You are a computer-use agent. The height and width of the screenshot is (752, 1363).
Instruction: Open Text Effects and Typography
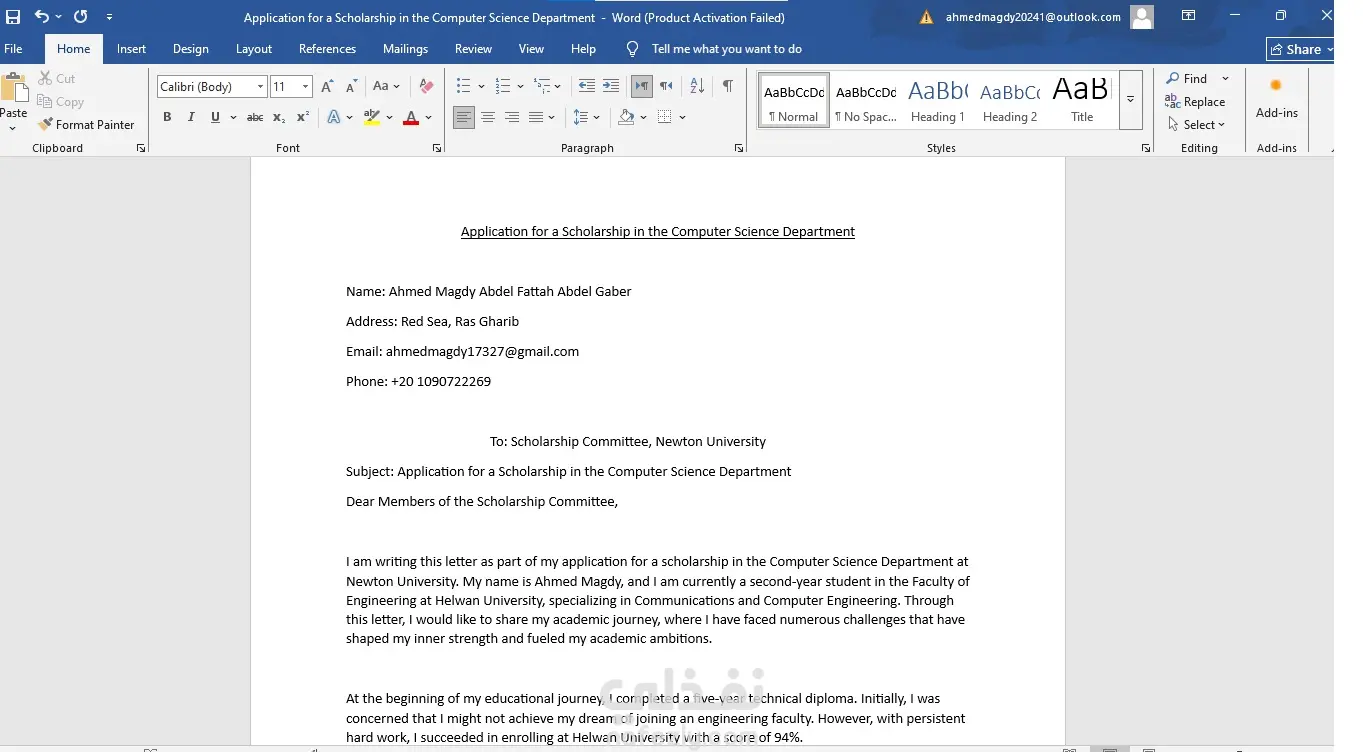pyautogui.click(x=334, y=117)
